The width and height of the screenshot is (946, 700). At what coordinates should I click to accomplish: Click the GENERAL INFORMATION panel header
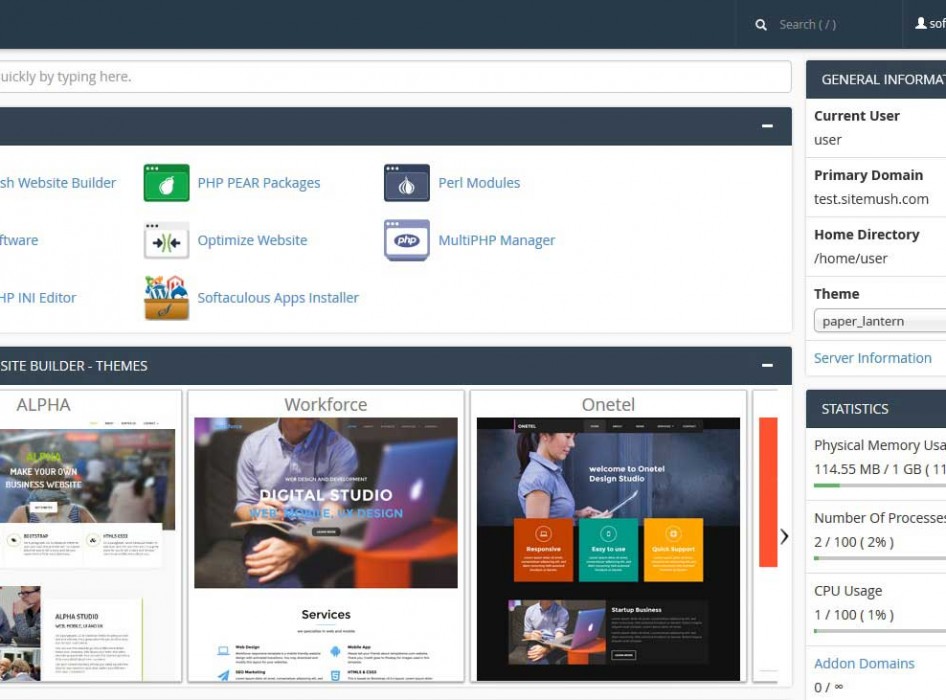point(876,80)
